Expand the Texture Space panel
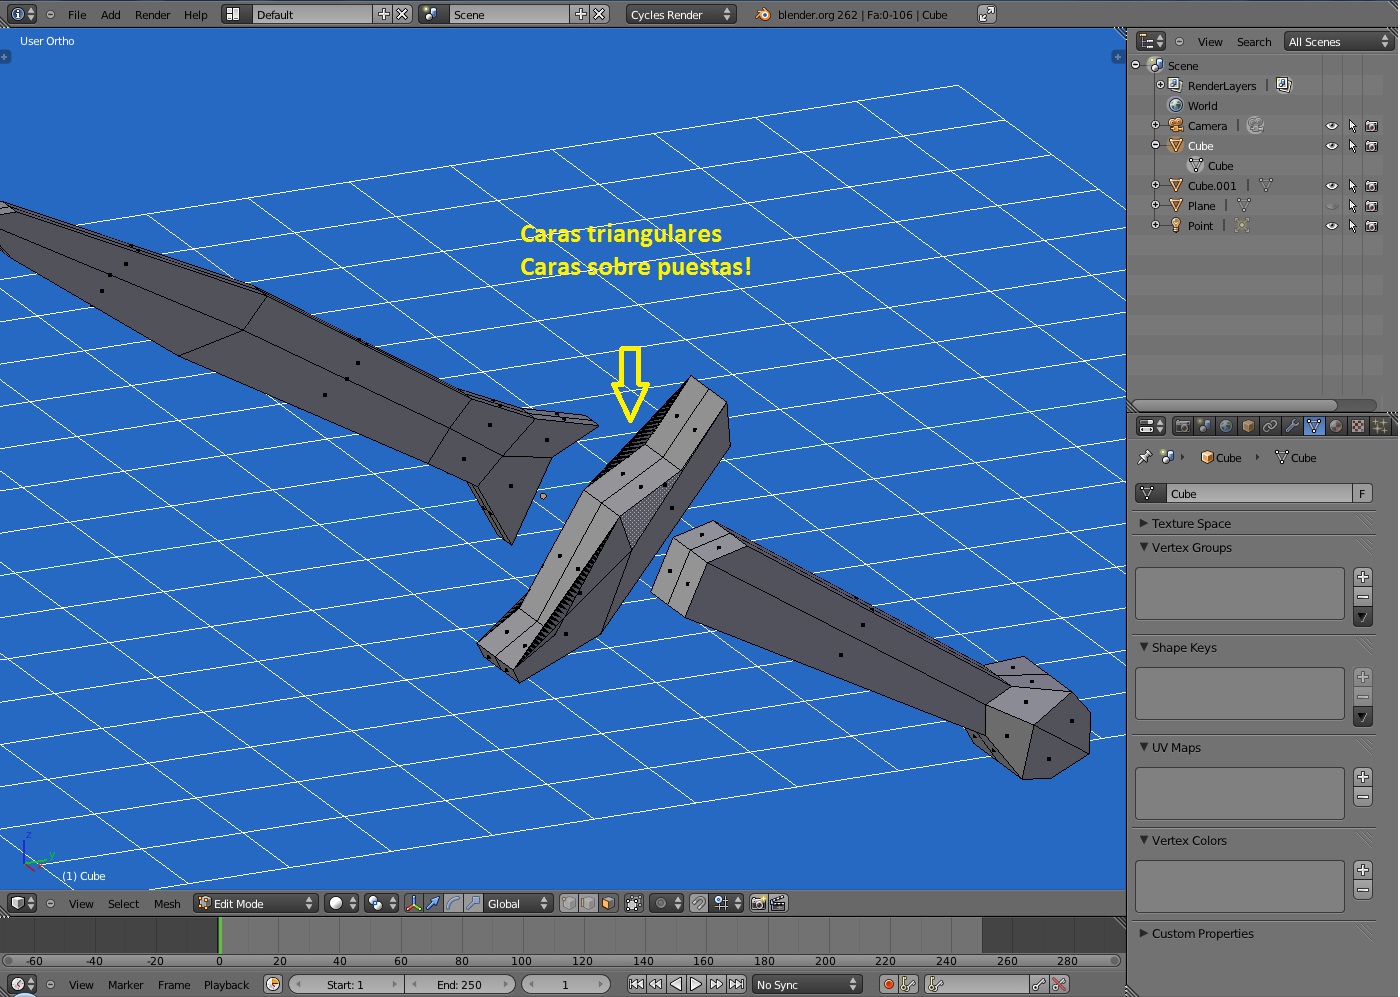This screenshot has width=1400, height=997. 1190,523
